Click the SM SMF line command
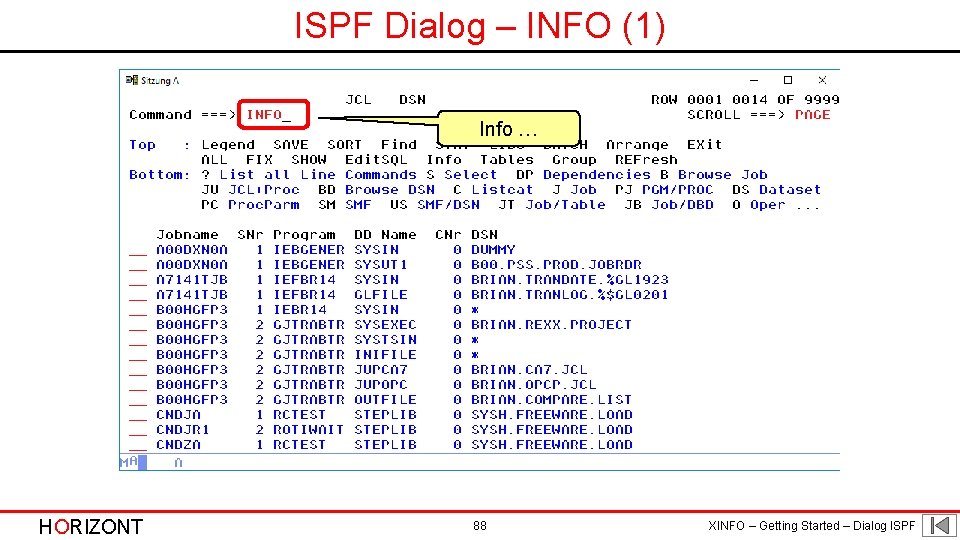Image resolution: width=960 pixels, height=540 pixels. pos(345,205)
